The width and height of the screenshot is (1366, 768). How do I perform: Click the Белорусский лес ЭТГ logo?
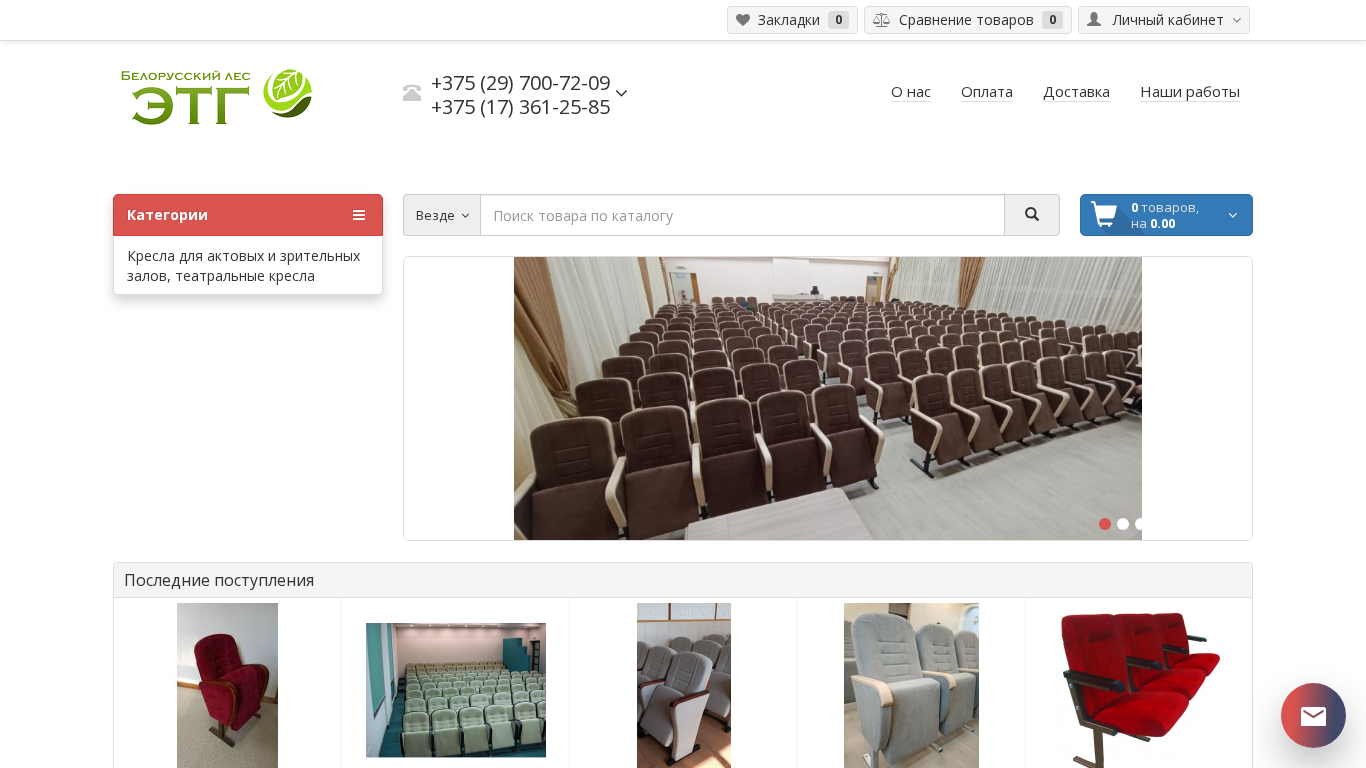point(217,96)
